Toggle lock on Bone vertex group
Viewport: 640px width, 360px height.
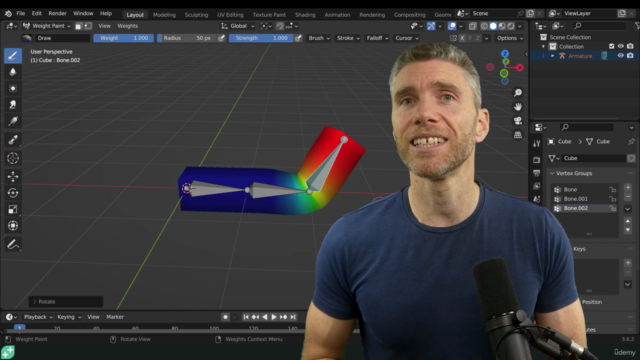613,189
